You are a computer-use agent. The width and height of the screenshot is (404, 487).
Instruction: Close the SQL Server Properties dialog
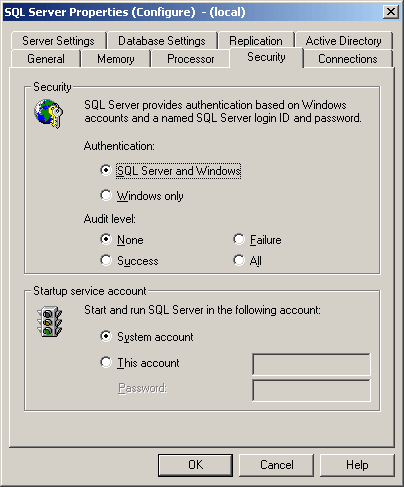(x=391, y=12)
